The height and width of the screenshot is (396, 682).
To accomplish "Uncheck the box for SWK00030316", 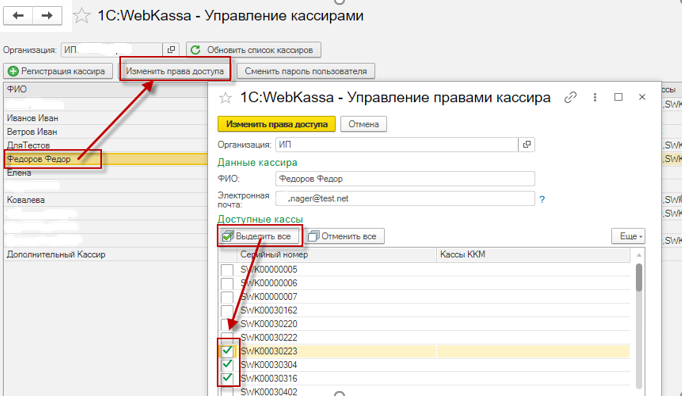I will coord(227,378).
